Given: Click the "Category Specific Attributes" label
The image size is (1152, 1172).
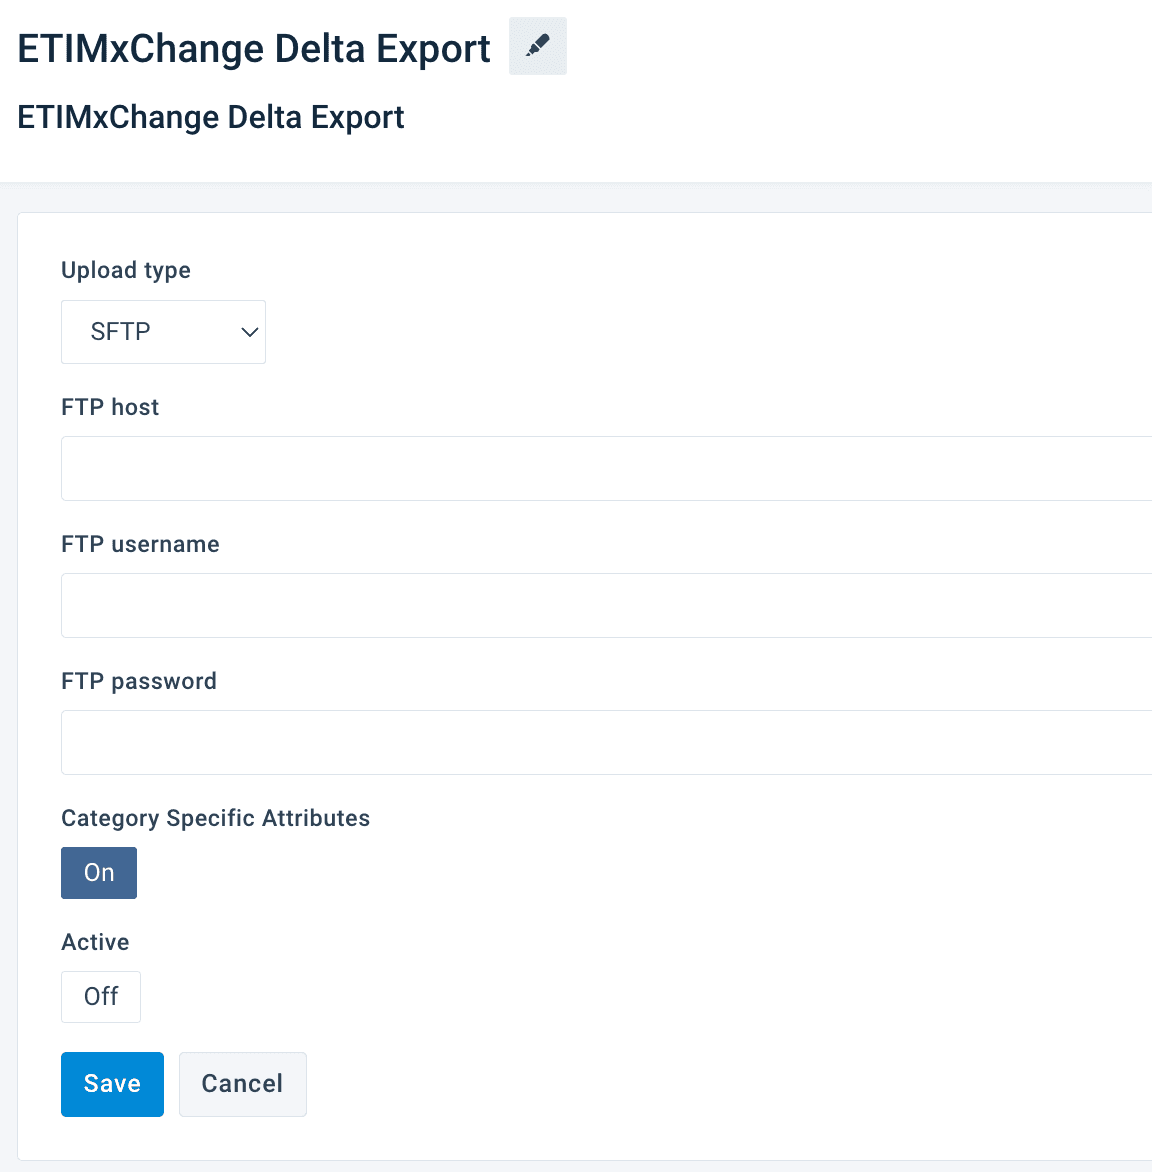Looking at the screenshot, I should point(215,818).
